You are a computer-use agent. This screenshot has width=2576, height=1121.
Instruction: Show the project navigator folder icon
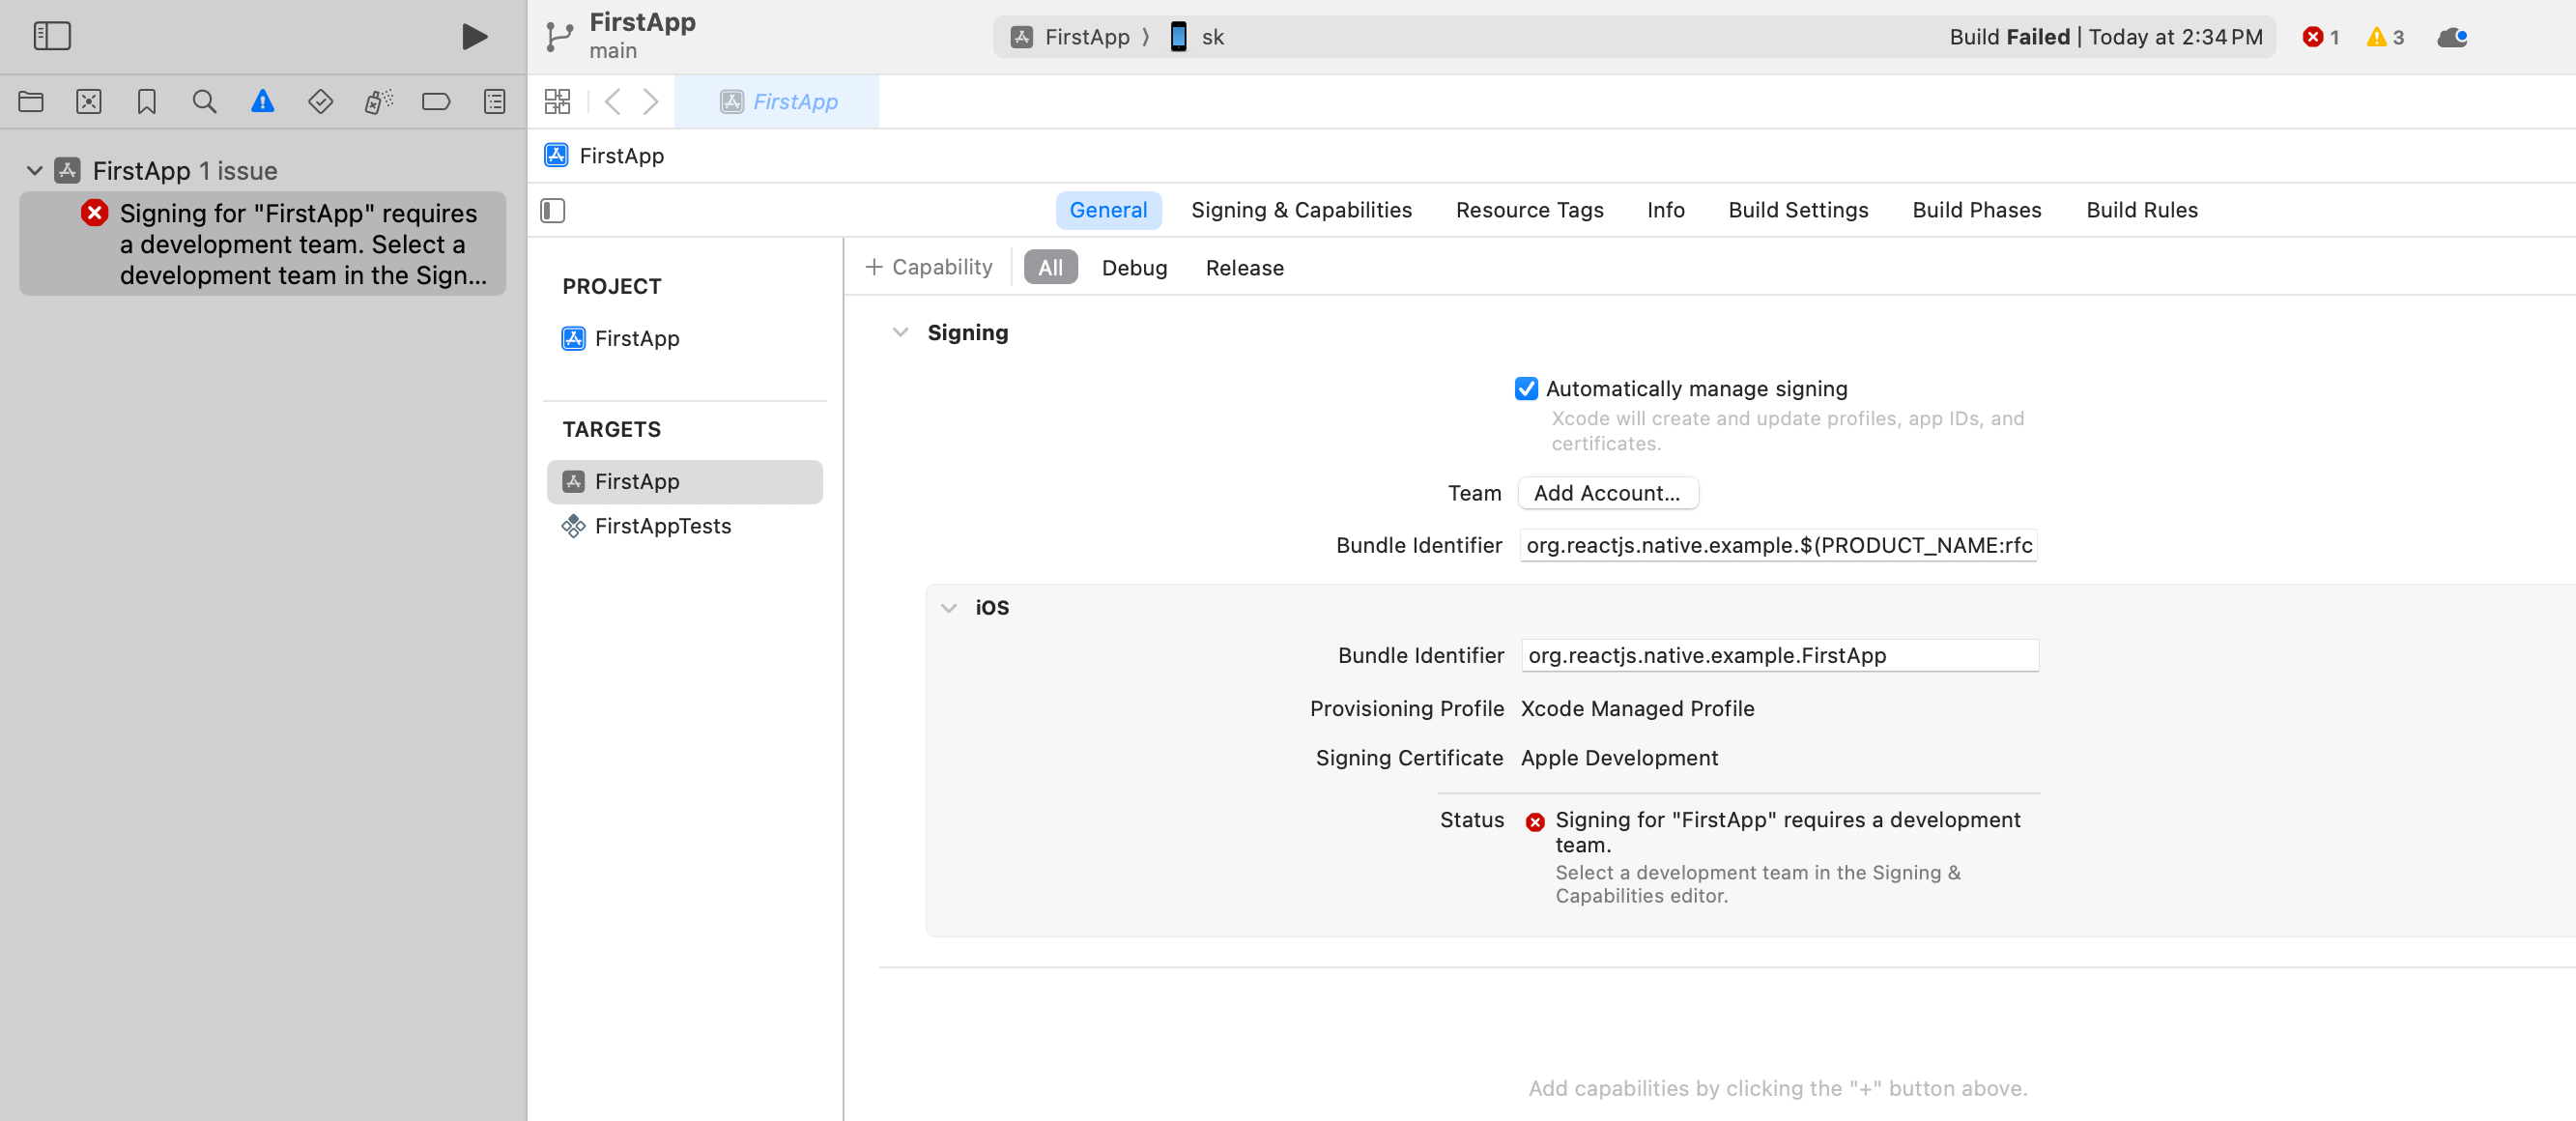click(31, 101)
